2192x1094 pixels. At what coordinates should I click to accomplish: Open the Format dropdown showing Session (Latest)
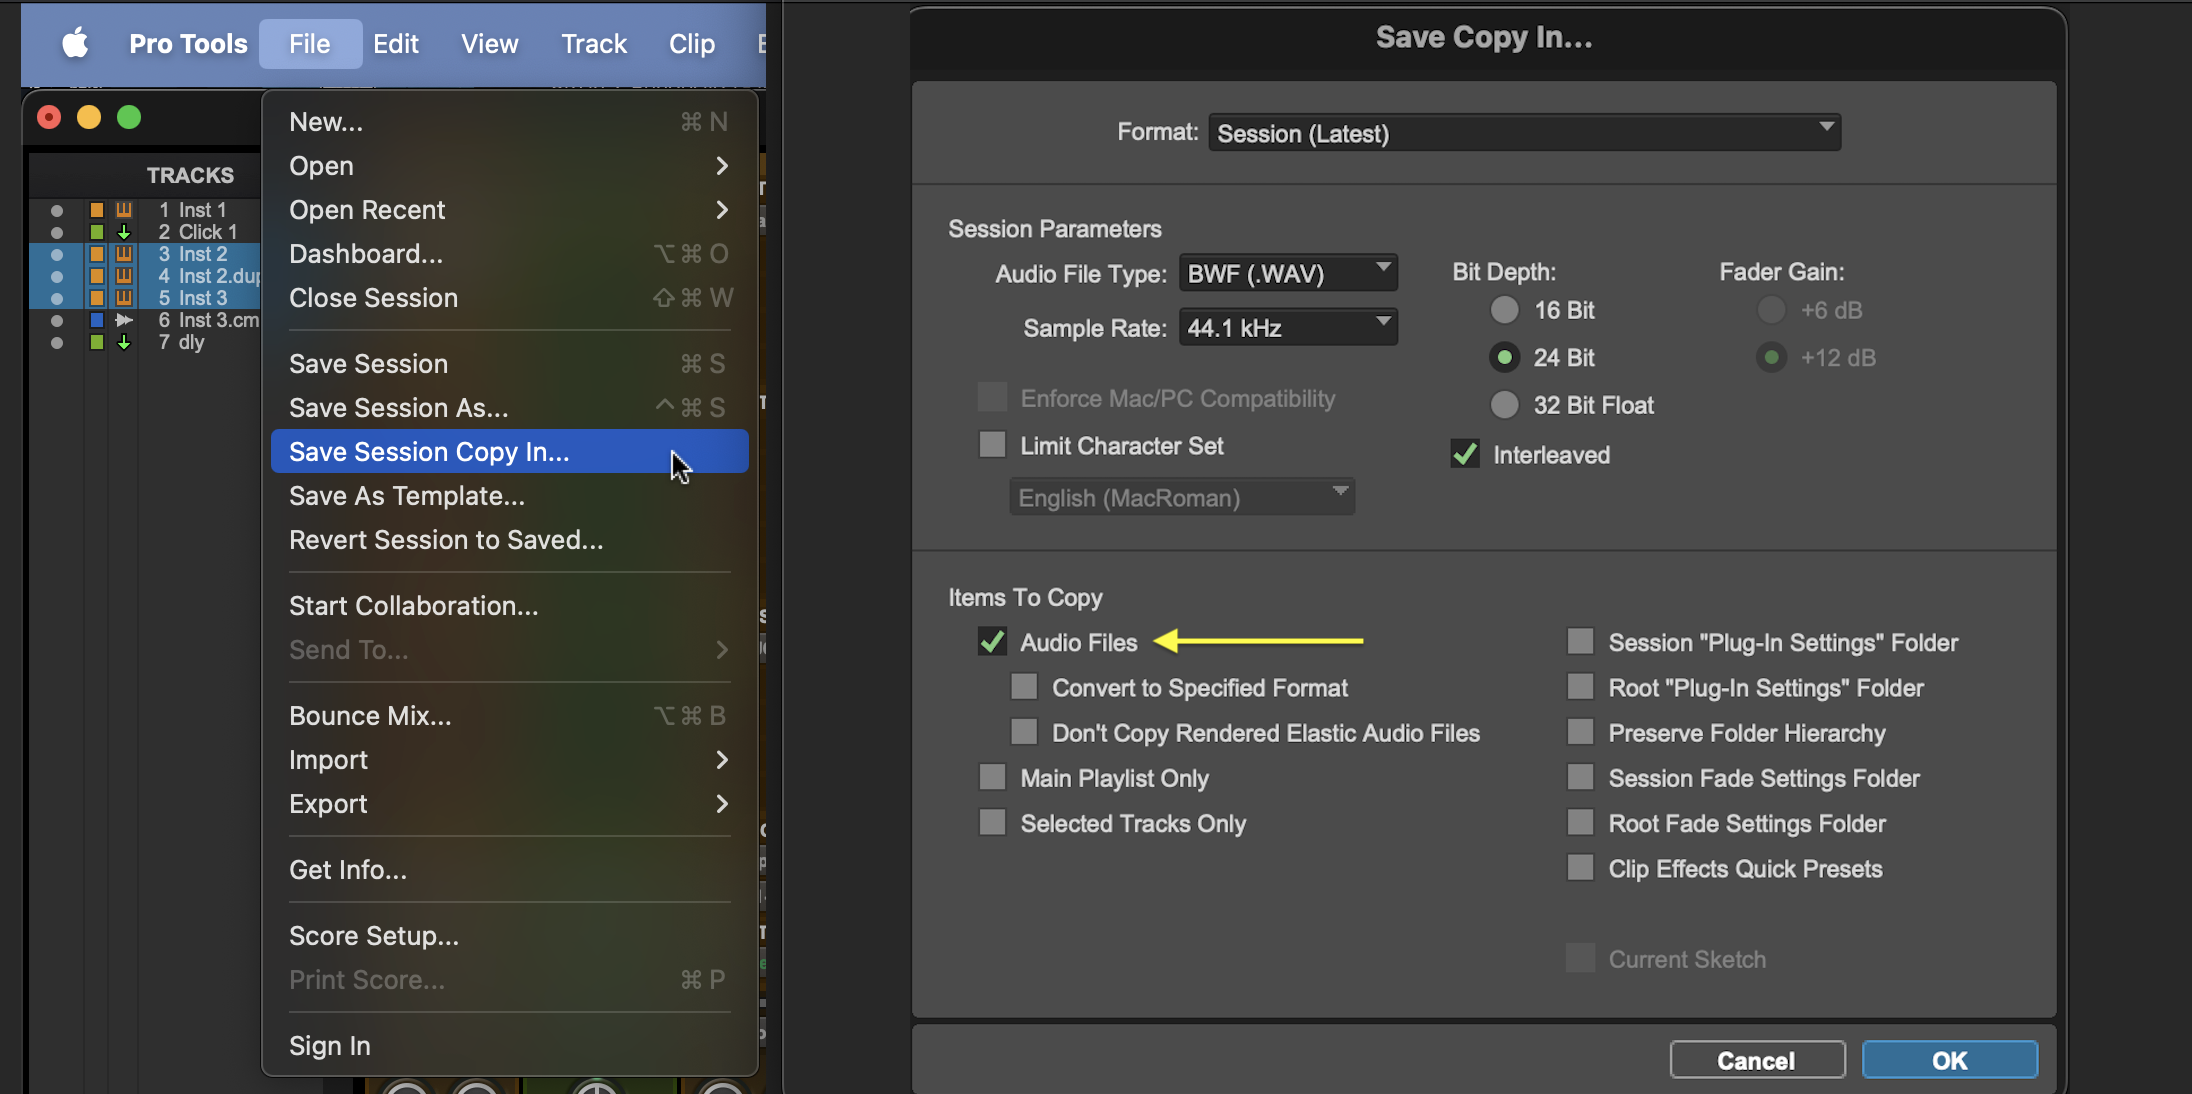[x=1524, y=133]
